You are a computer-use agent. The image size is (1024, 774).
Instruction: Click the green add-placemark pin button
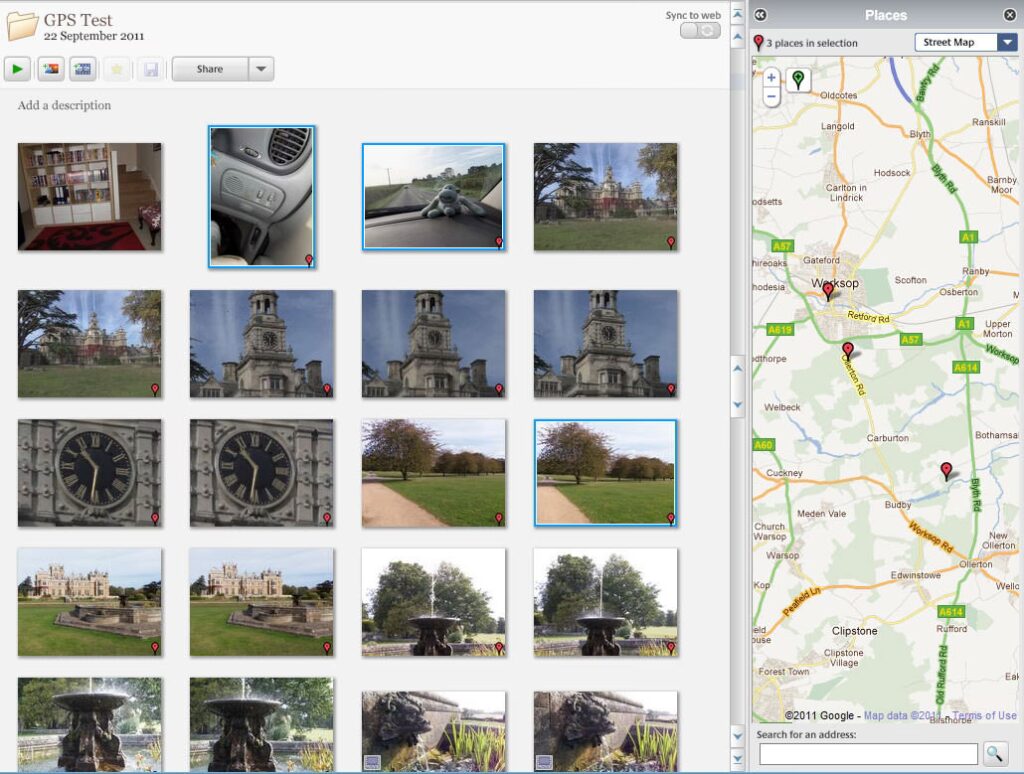coord(798,80)
